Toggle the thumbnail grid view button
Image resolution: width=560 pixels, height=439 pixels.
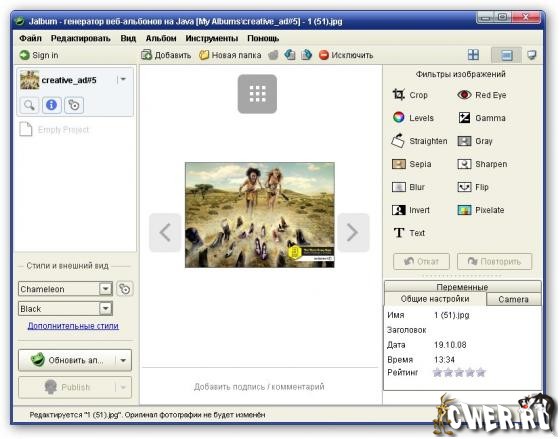tap(473, 55)
